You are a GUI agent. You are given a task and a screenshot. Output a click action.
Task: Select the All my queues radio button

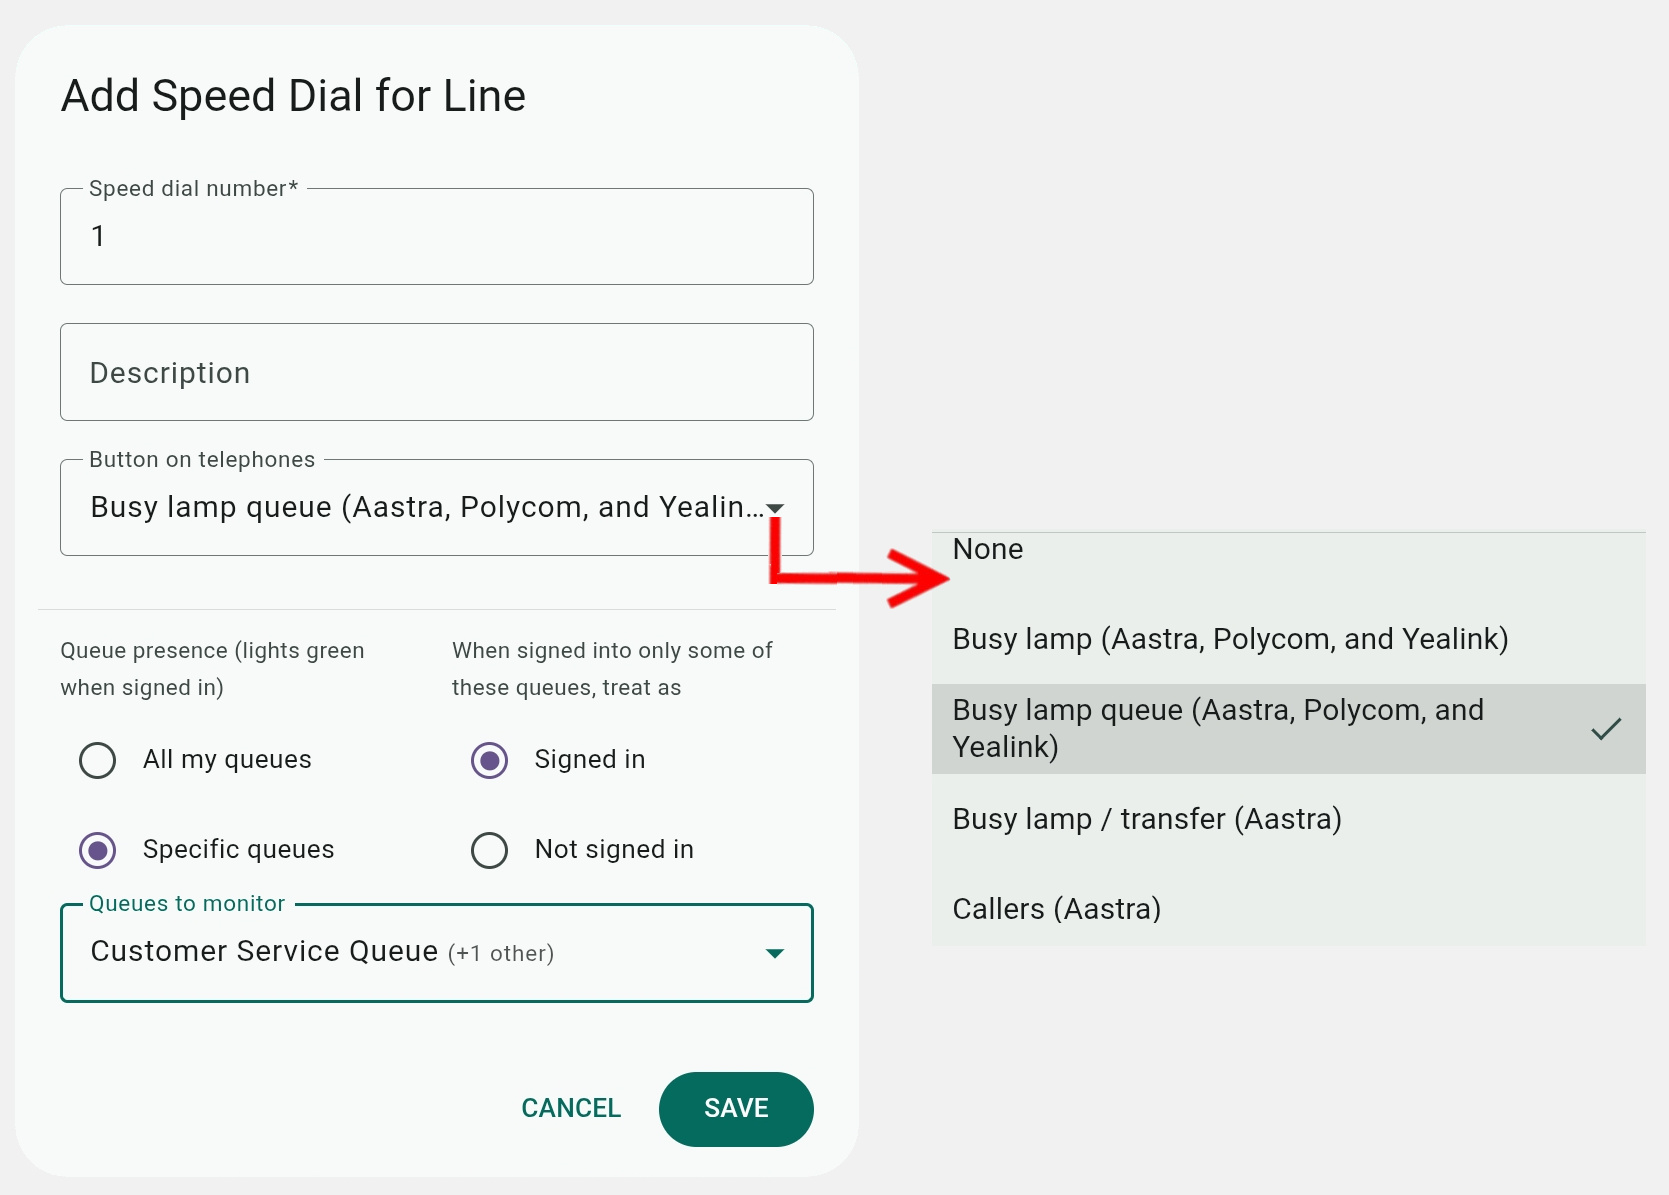tap(98, 760)
